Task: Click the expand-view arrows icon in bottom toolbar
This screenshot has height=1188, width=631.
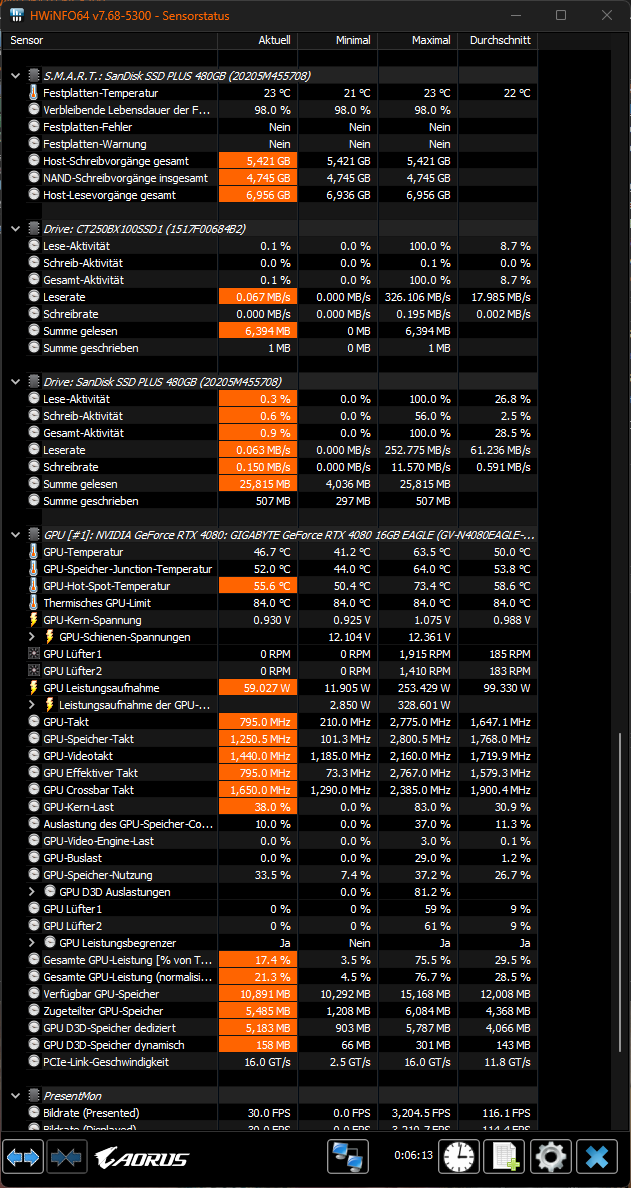Action: [23, 1157]
